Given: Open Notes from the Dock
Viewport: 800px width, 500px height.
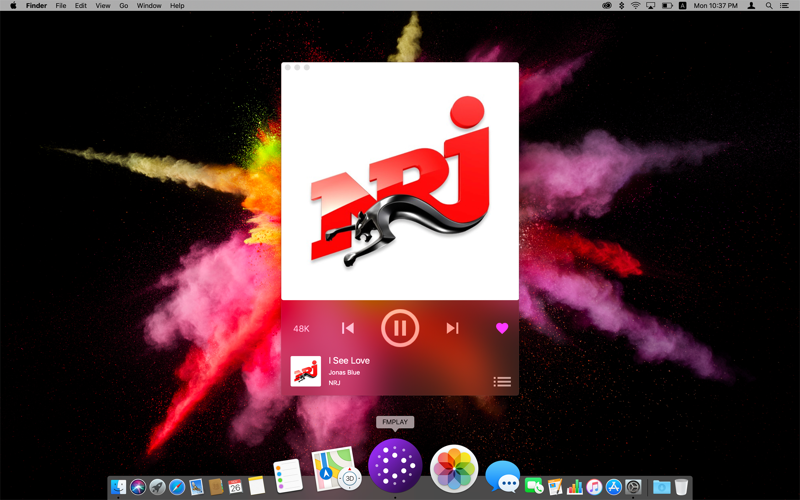Looking at the screenshot, I should (x=257, y=485).
